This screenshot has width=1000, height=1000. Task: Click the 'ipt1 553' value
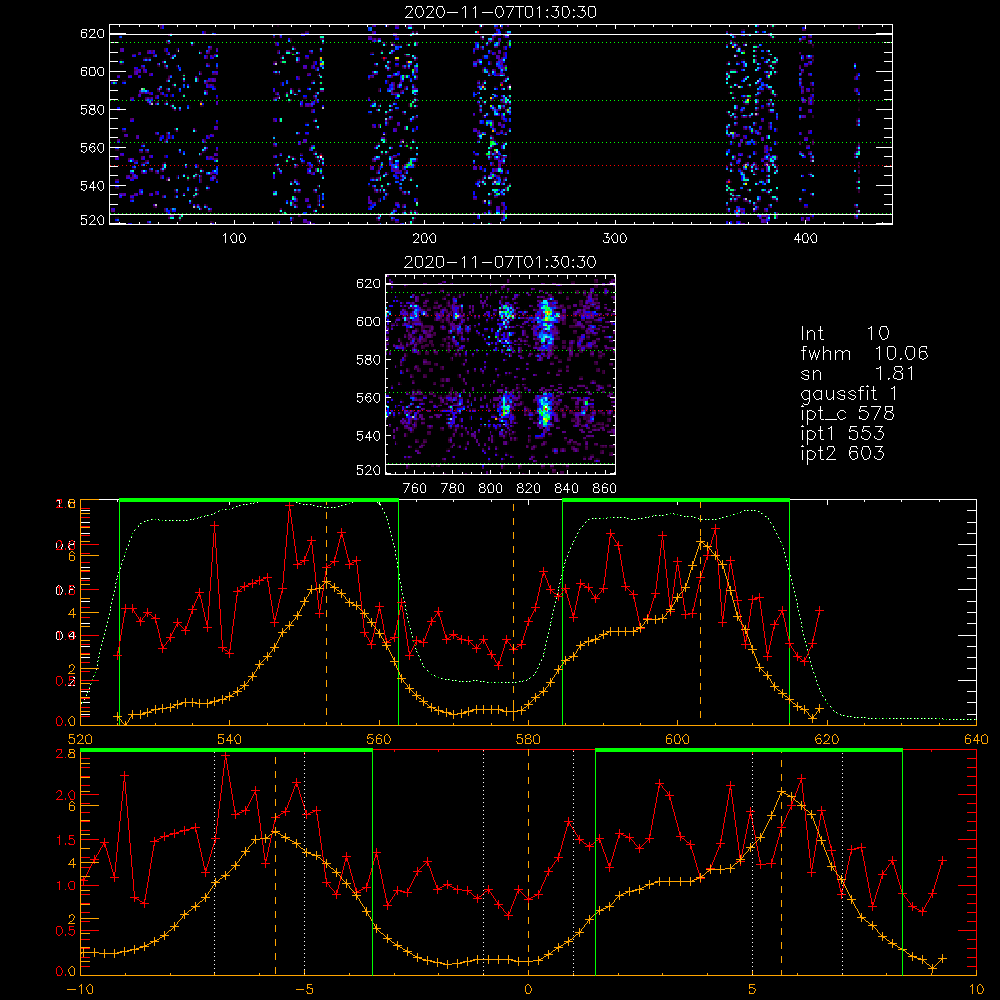(x=842, y=434)
